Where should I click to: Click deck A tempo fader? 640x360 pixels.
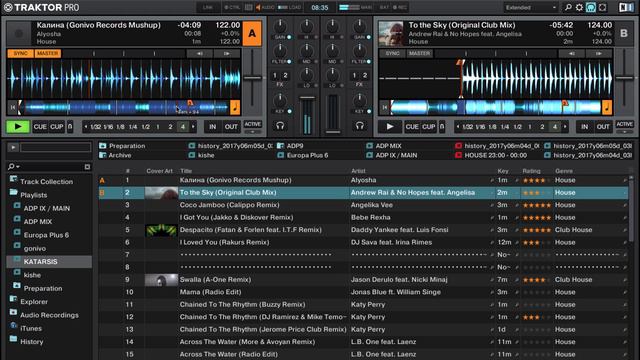[x=252, y=78]
